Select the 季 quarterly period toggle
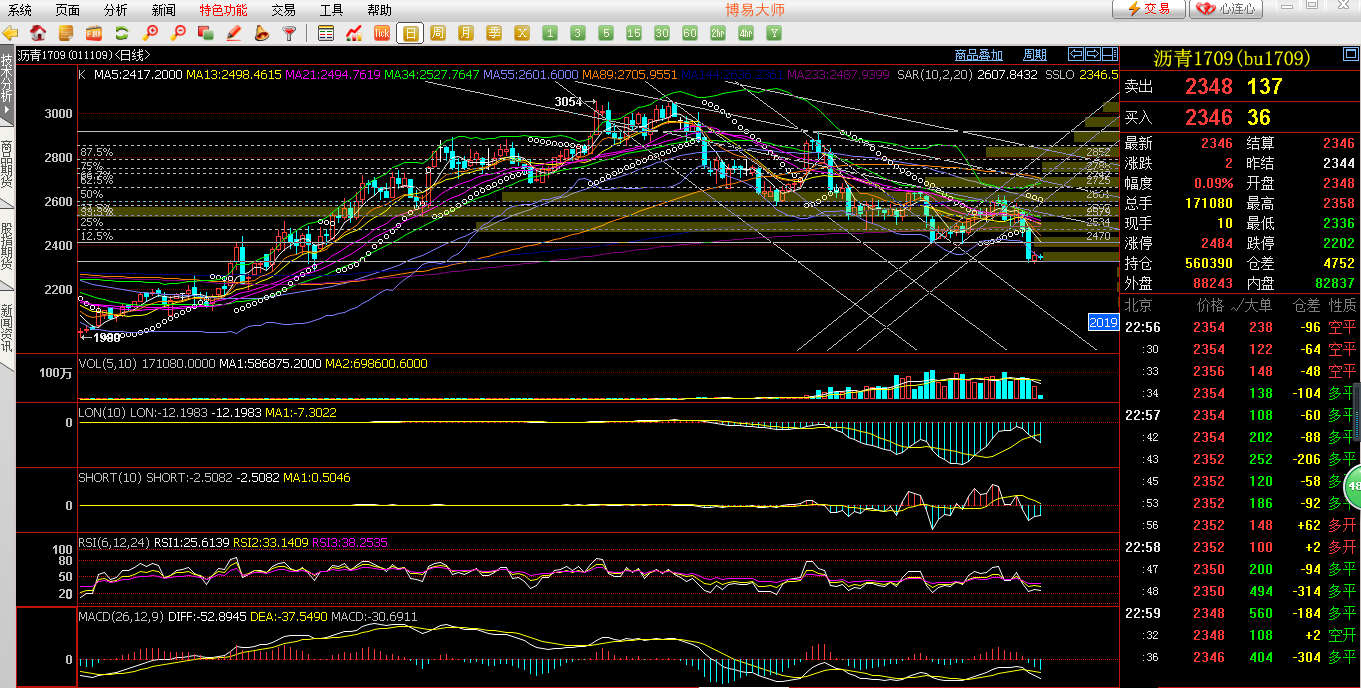 coord(494,33)
